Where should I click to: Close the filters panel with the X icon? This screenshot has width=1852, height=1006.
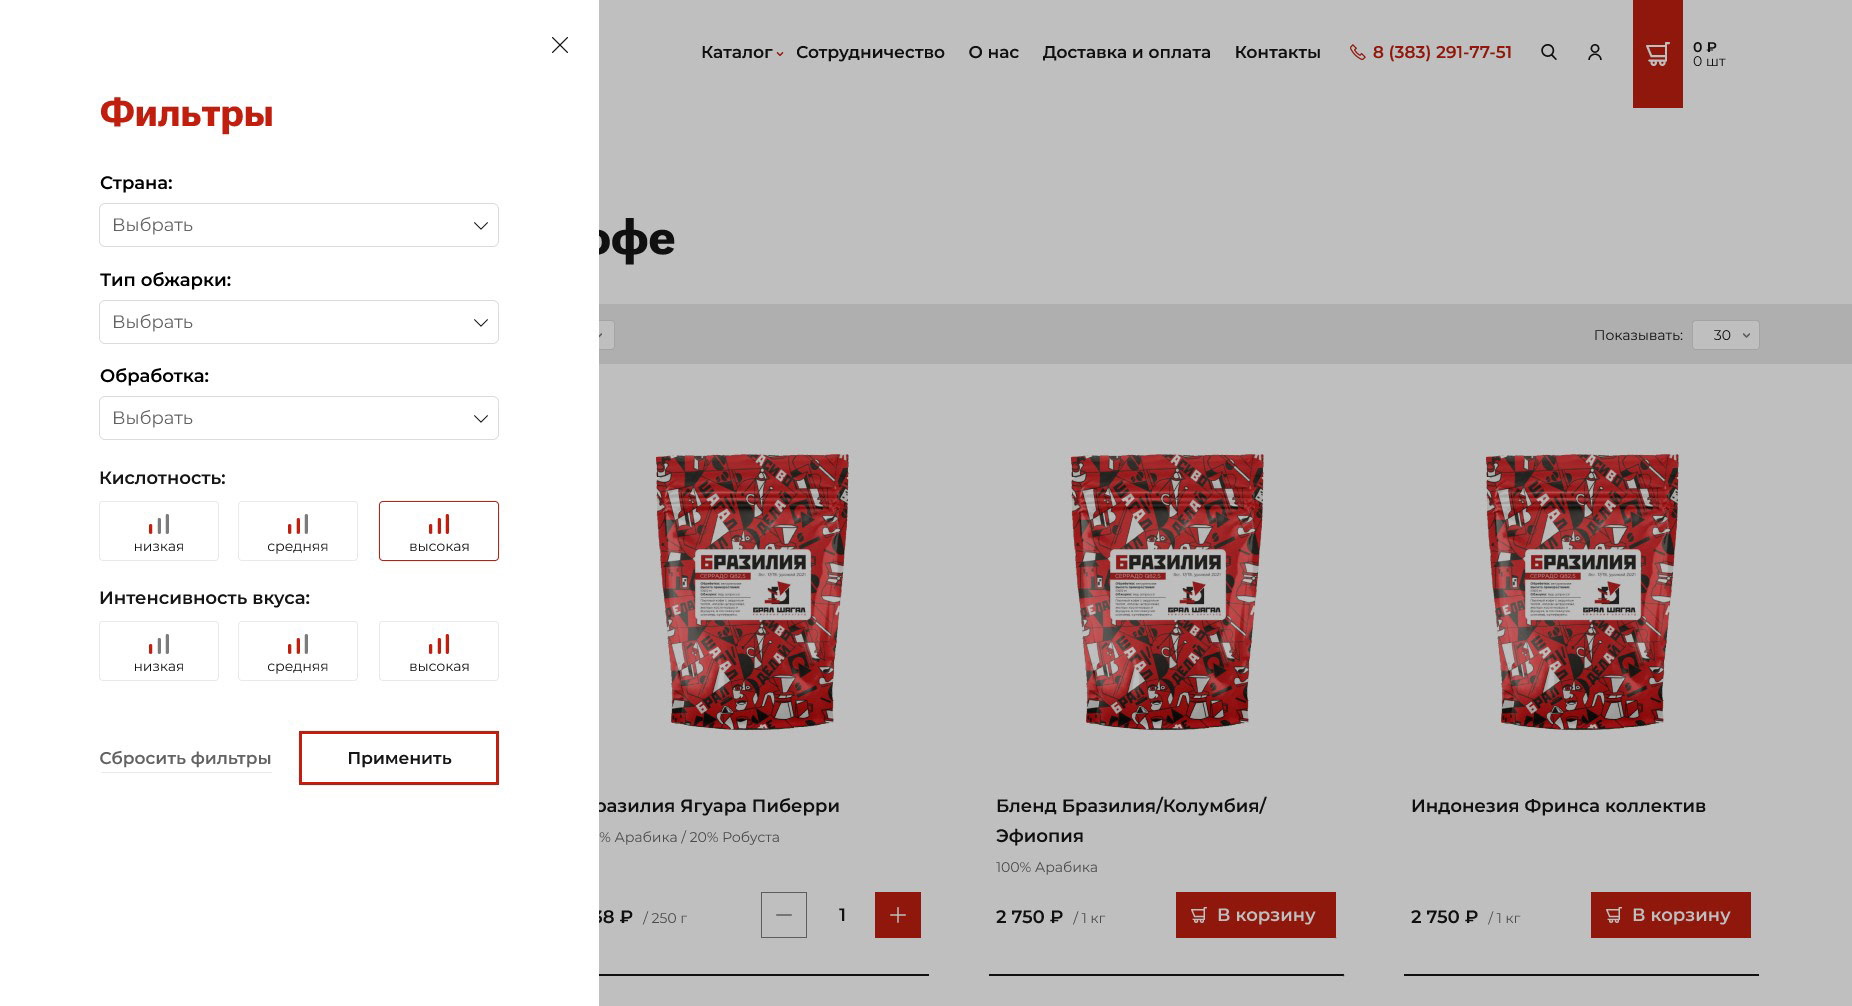point(560,45)
